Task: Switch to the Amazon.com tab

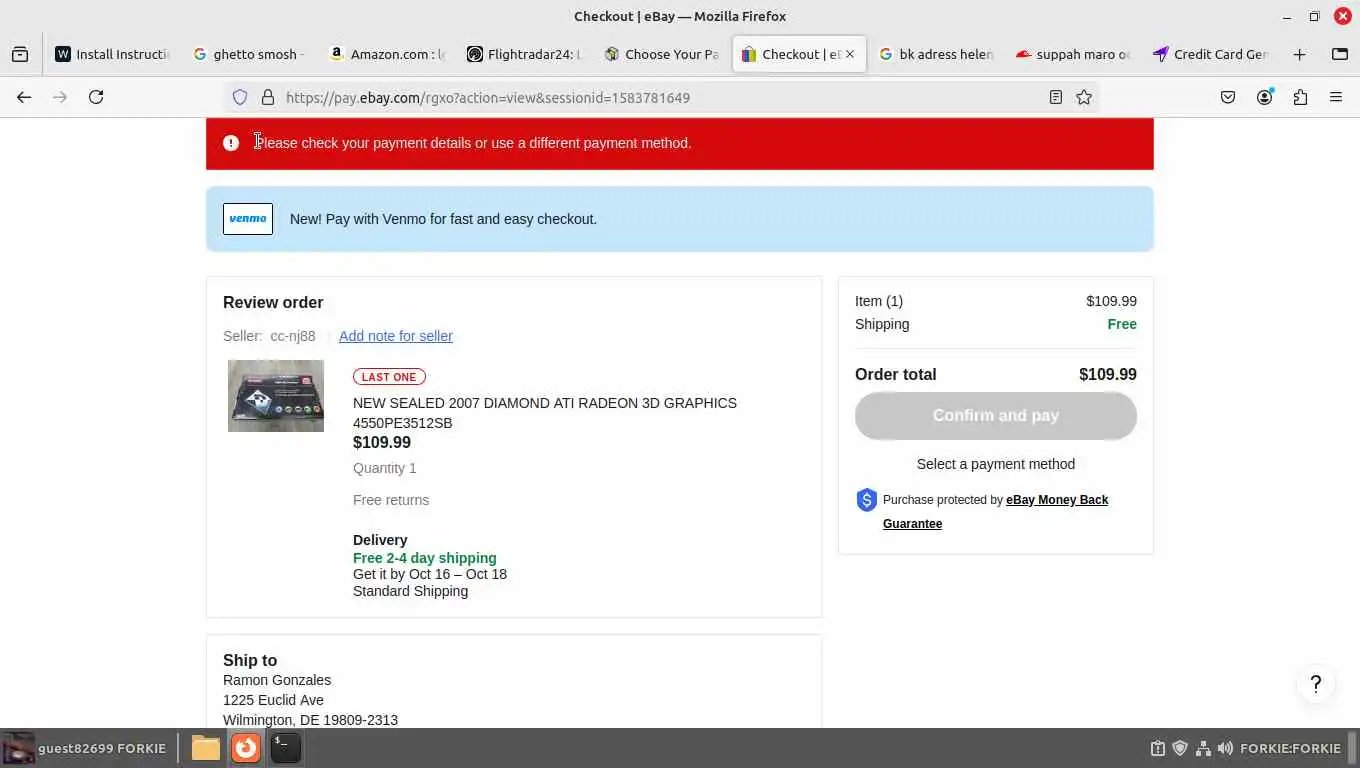Action: point(387,54)
